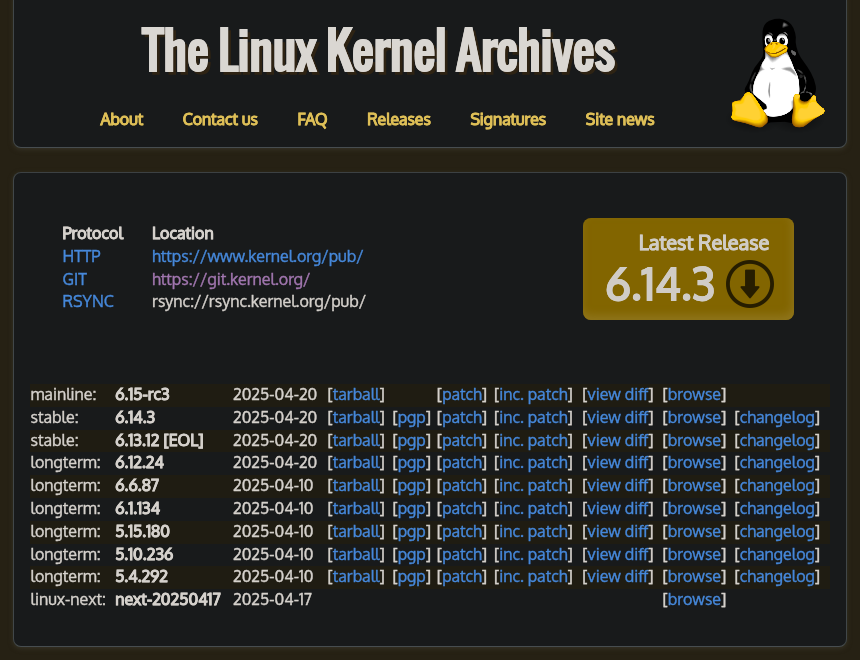Open patch for longterm 5.4.292

(x=461, y=577)
